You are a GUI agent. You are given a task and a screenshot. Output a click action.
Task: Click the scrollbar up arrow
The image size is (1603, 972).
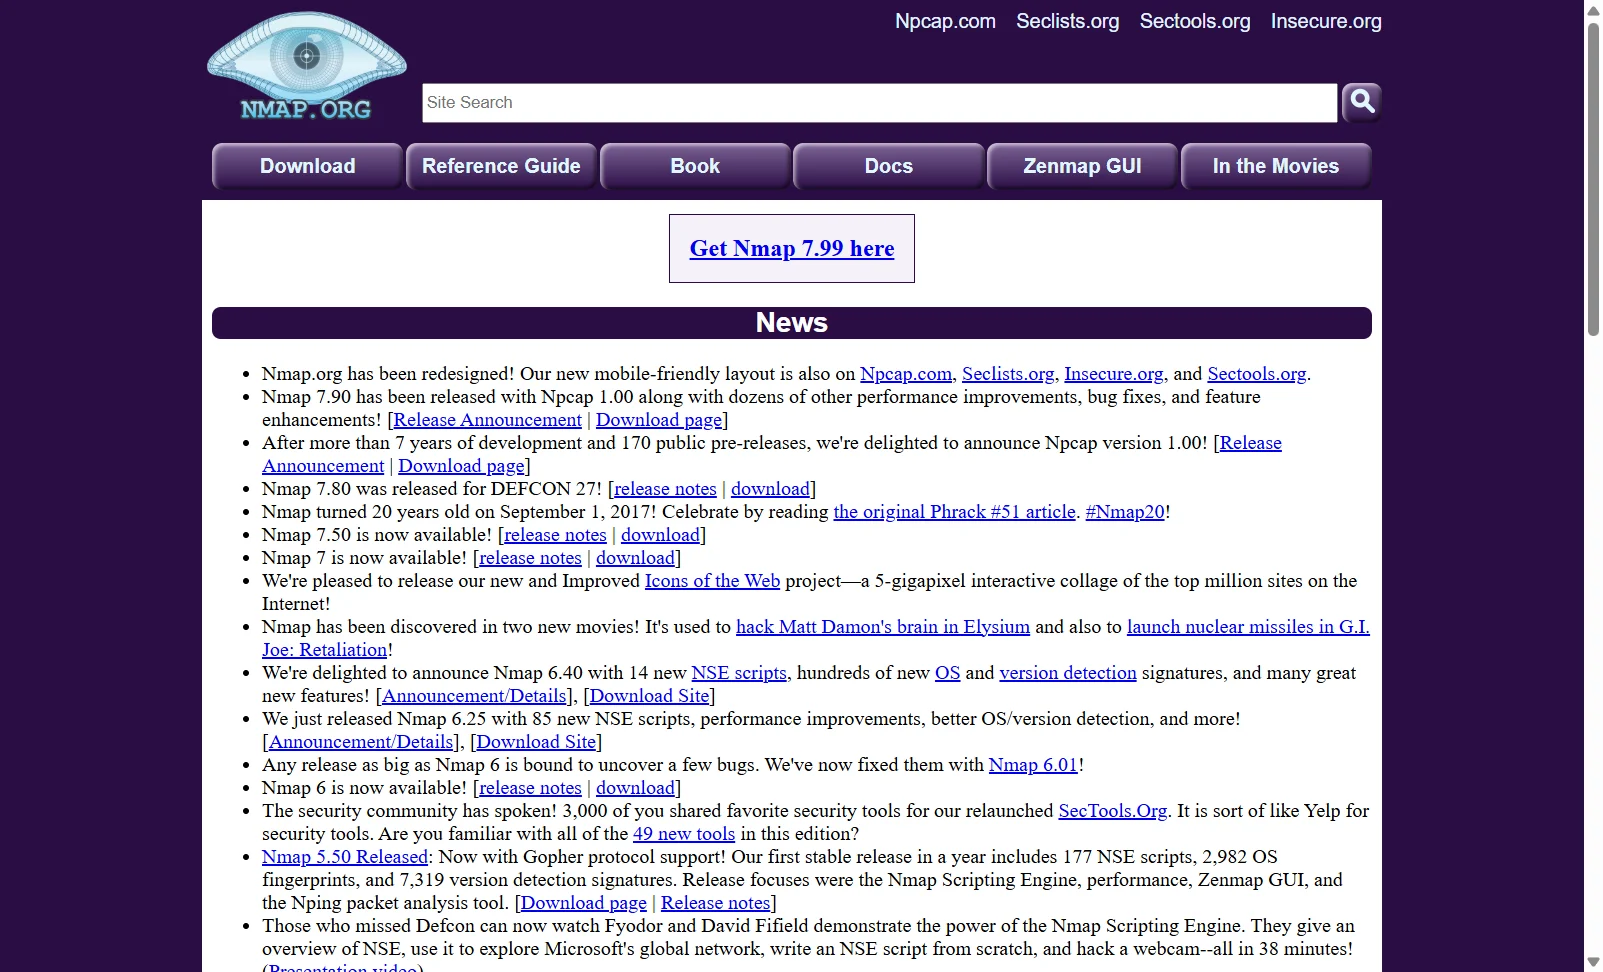click(1593, 10)
